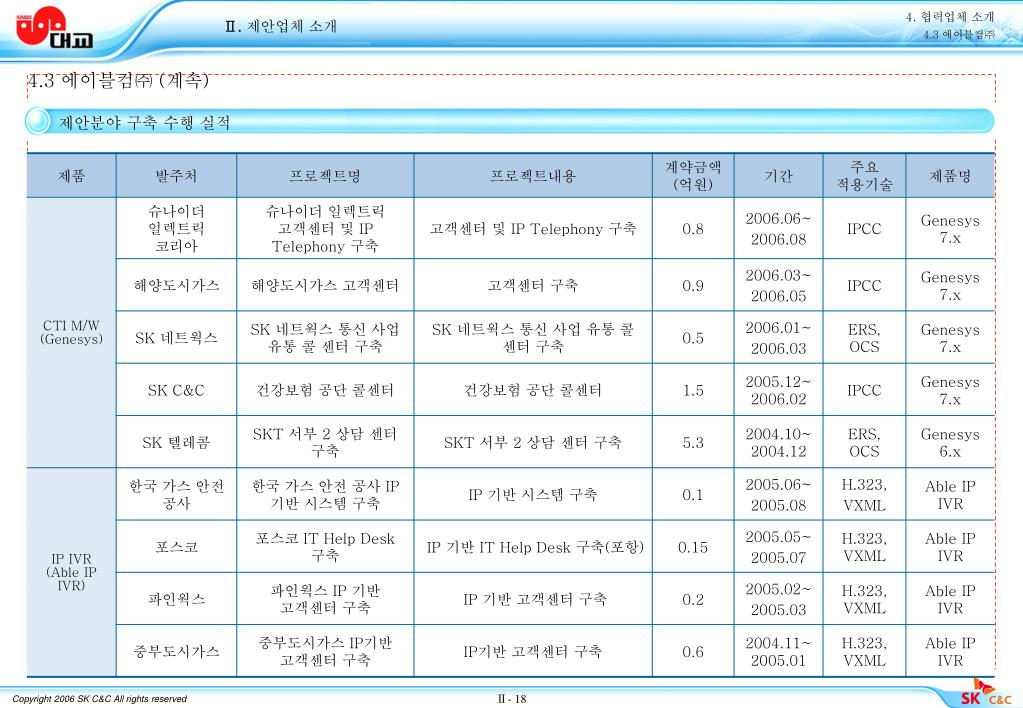Viewport: 1023px width, 708px height.
Task: Click the client cell '중부도시가스'
Action: point(176,651)
